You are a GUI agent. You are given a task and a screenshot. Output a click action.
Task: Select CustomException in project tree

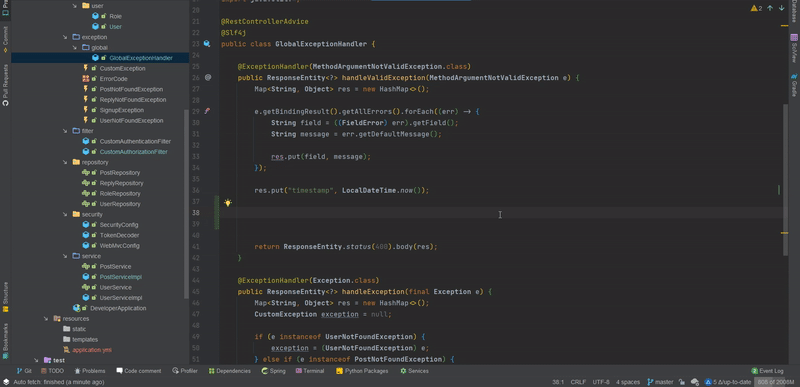coord(122,68)
